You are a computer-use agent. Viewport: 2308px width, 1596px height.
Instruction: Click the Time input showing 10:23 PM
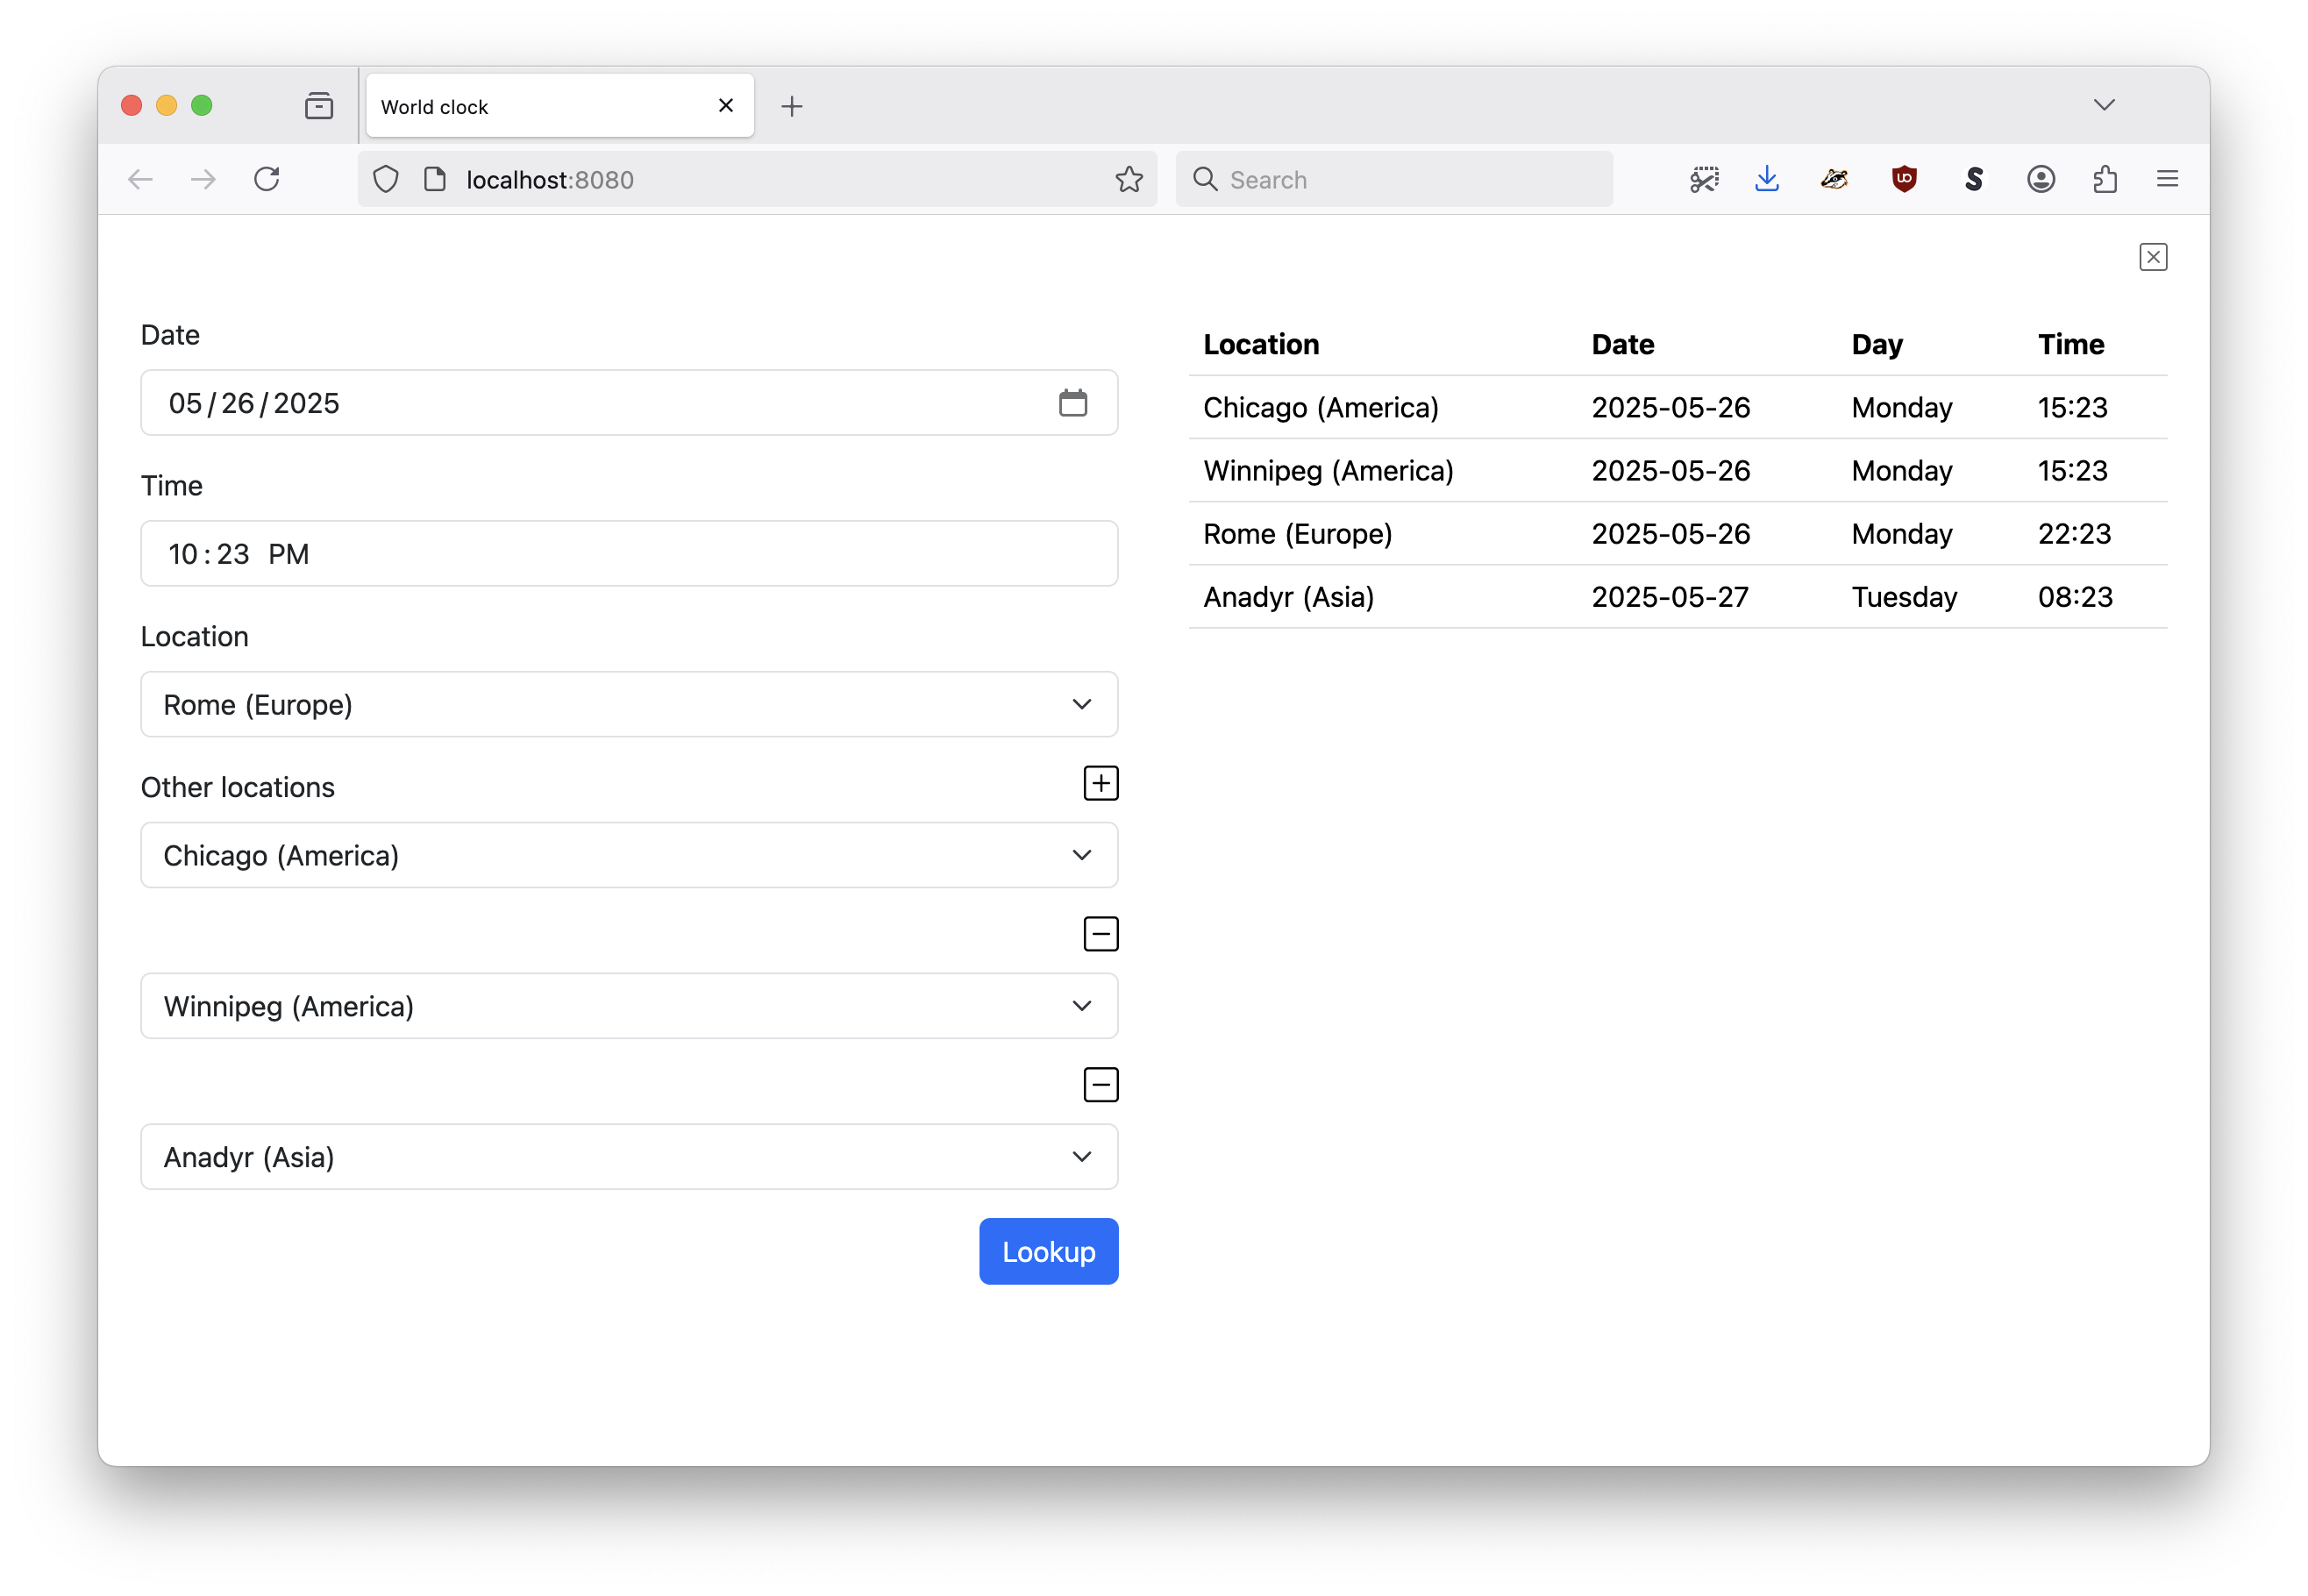pos(628,554)
